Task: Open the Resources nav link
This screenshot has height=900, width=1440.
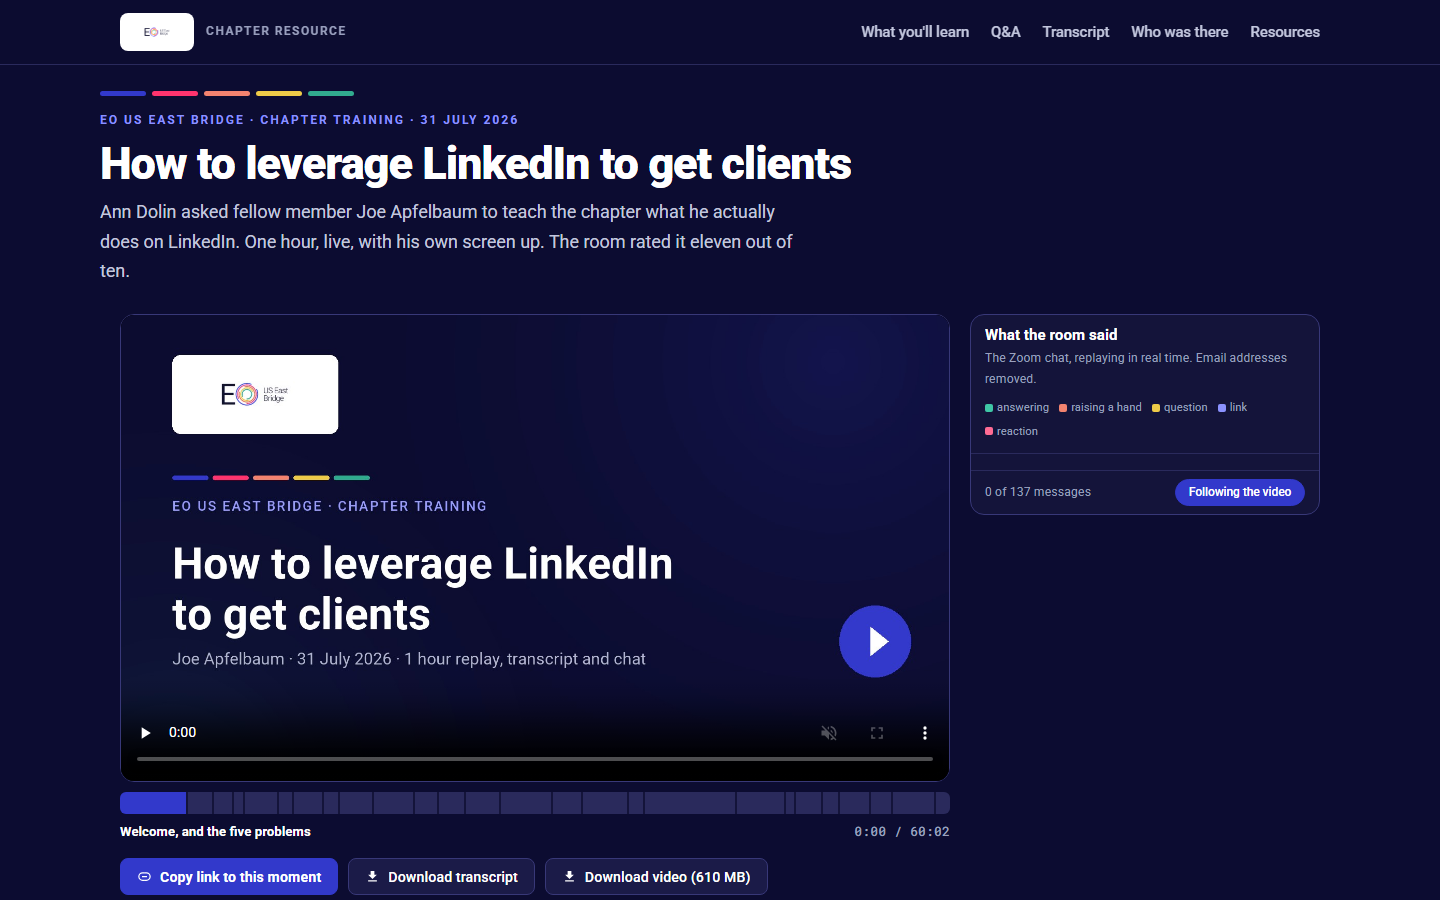Action: click(x=1285, y=32)
